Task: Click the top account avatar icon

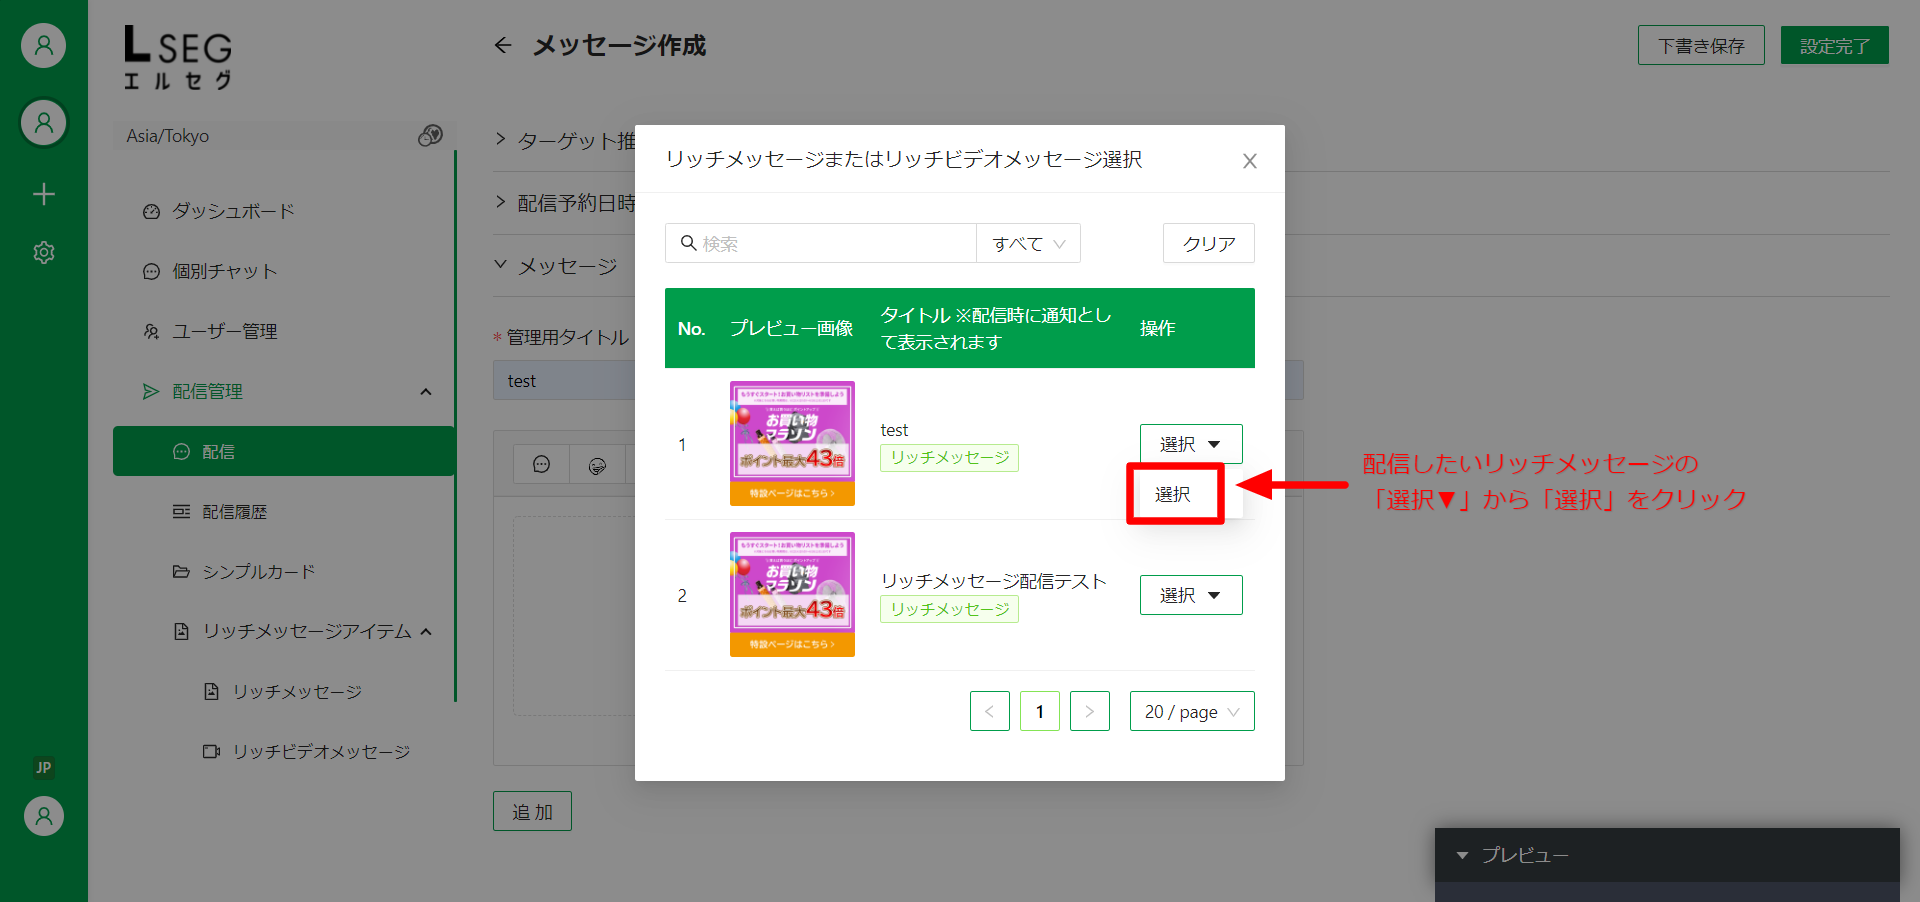Action: [x=44, y=46]
